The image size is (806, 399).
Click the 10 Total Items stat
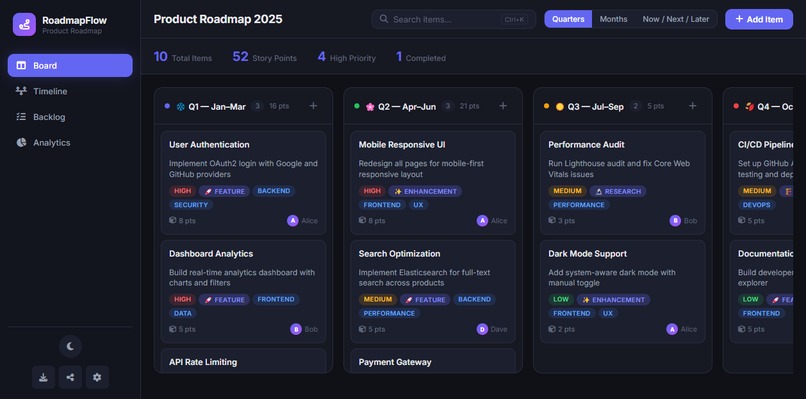tap(182, 57)
